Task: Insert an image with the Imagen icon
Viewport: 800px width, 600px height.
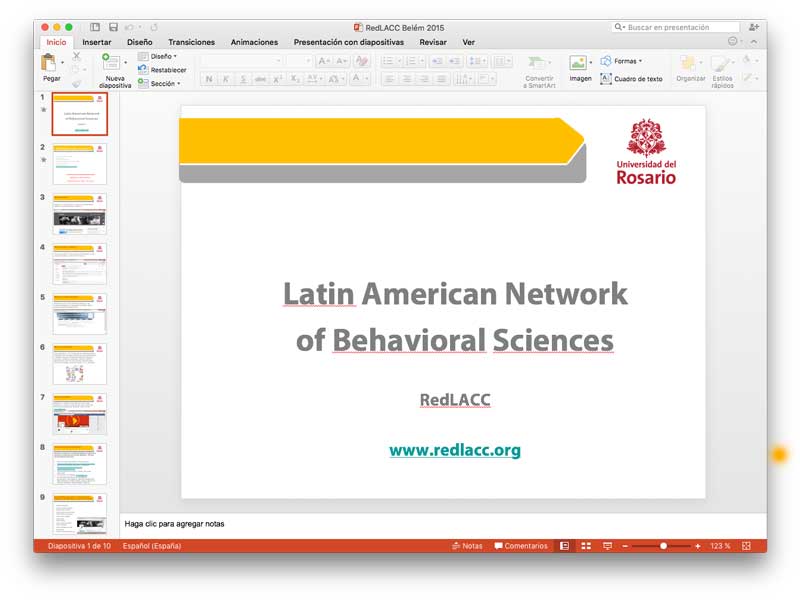Action: [x=579, y=64]
